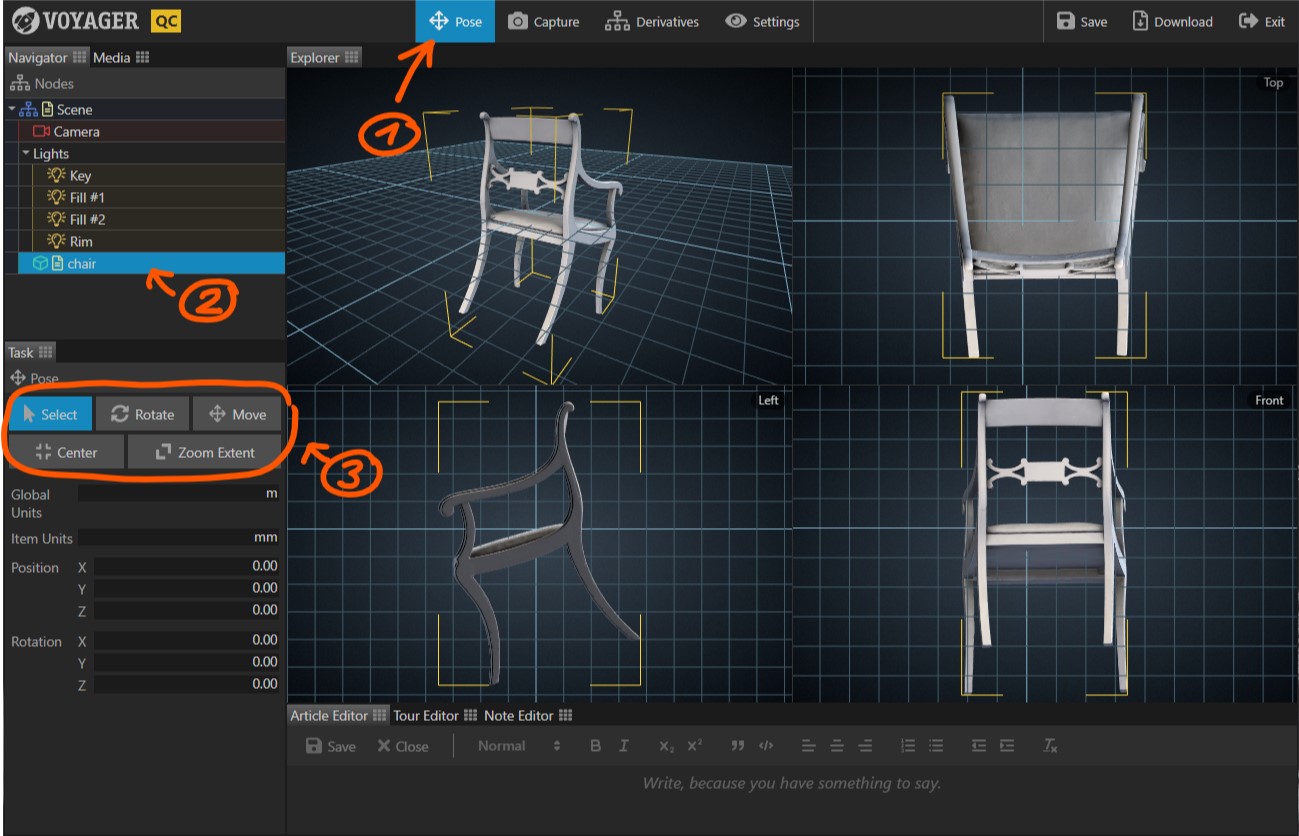Apply bold formatting in Article Editor
Screen dimensions: 1299x836
pyautogui.click(x=595, y=746)
